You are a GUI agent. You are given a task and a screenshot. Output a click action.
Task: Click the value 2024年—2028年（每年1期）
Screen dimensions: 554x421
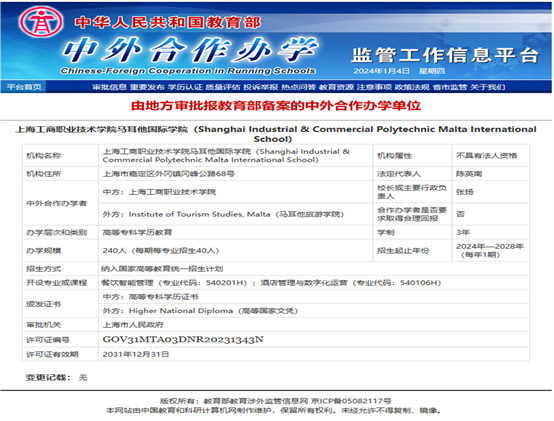click(490, 251)
